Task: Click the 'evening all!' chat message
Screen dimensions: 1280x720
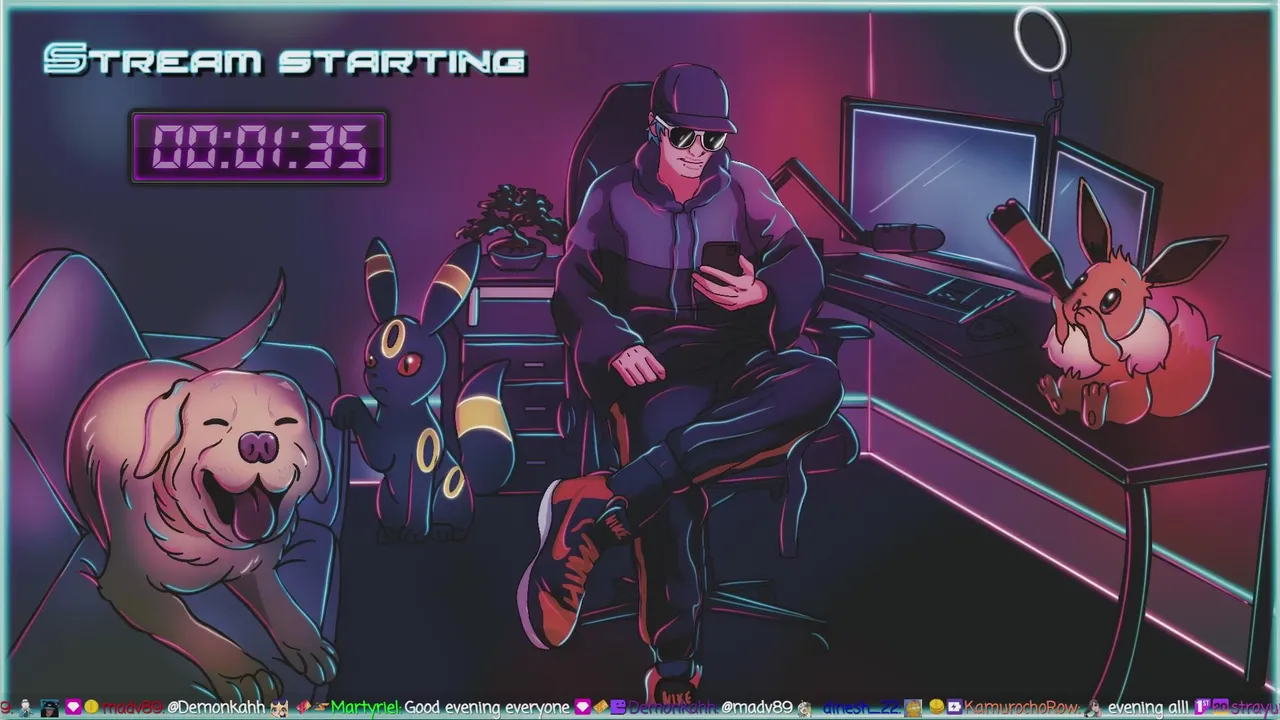Action: click(x=1148, y=708)
